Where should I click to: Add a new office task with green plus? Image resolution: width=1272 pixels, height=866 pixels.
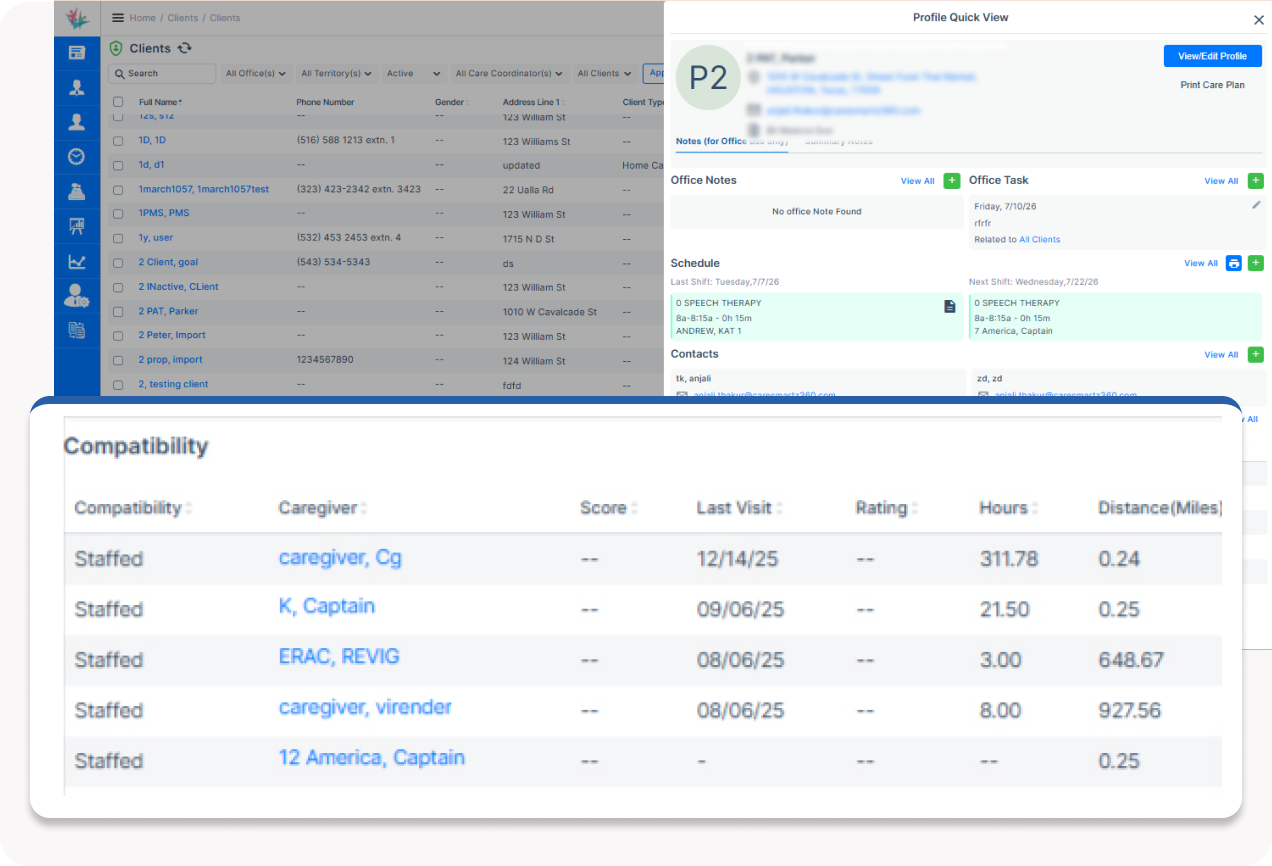coord(1256,181)
